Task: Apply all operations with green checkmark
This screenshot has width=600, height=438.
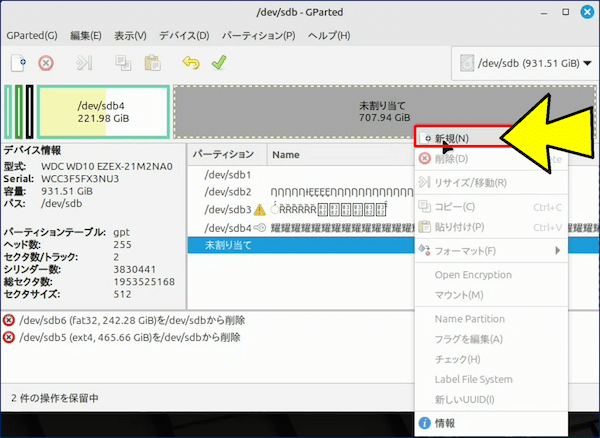Action: coord(218,62)
